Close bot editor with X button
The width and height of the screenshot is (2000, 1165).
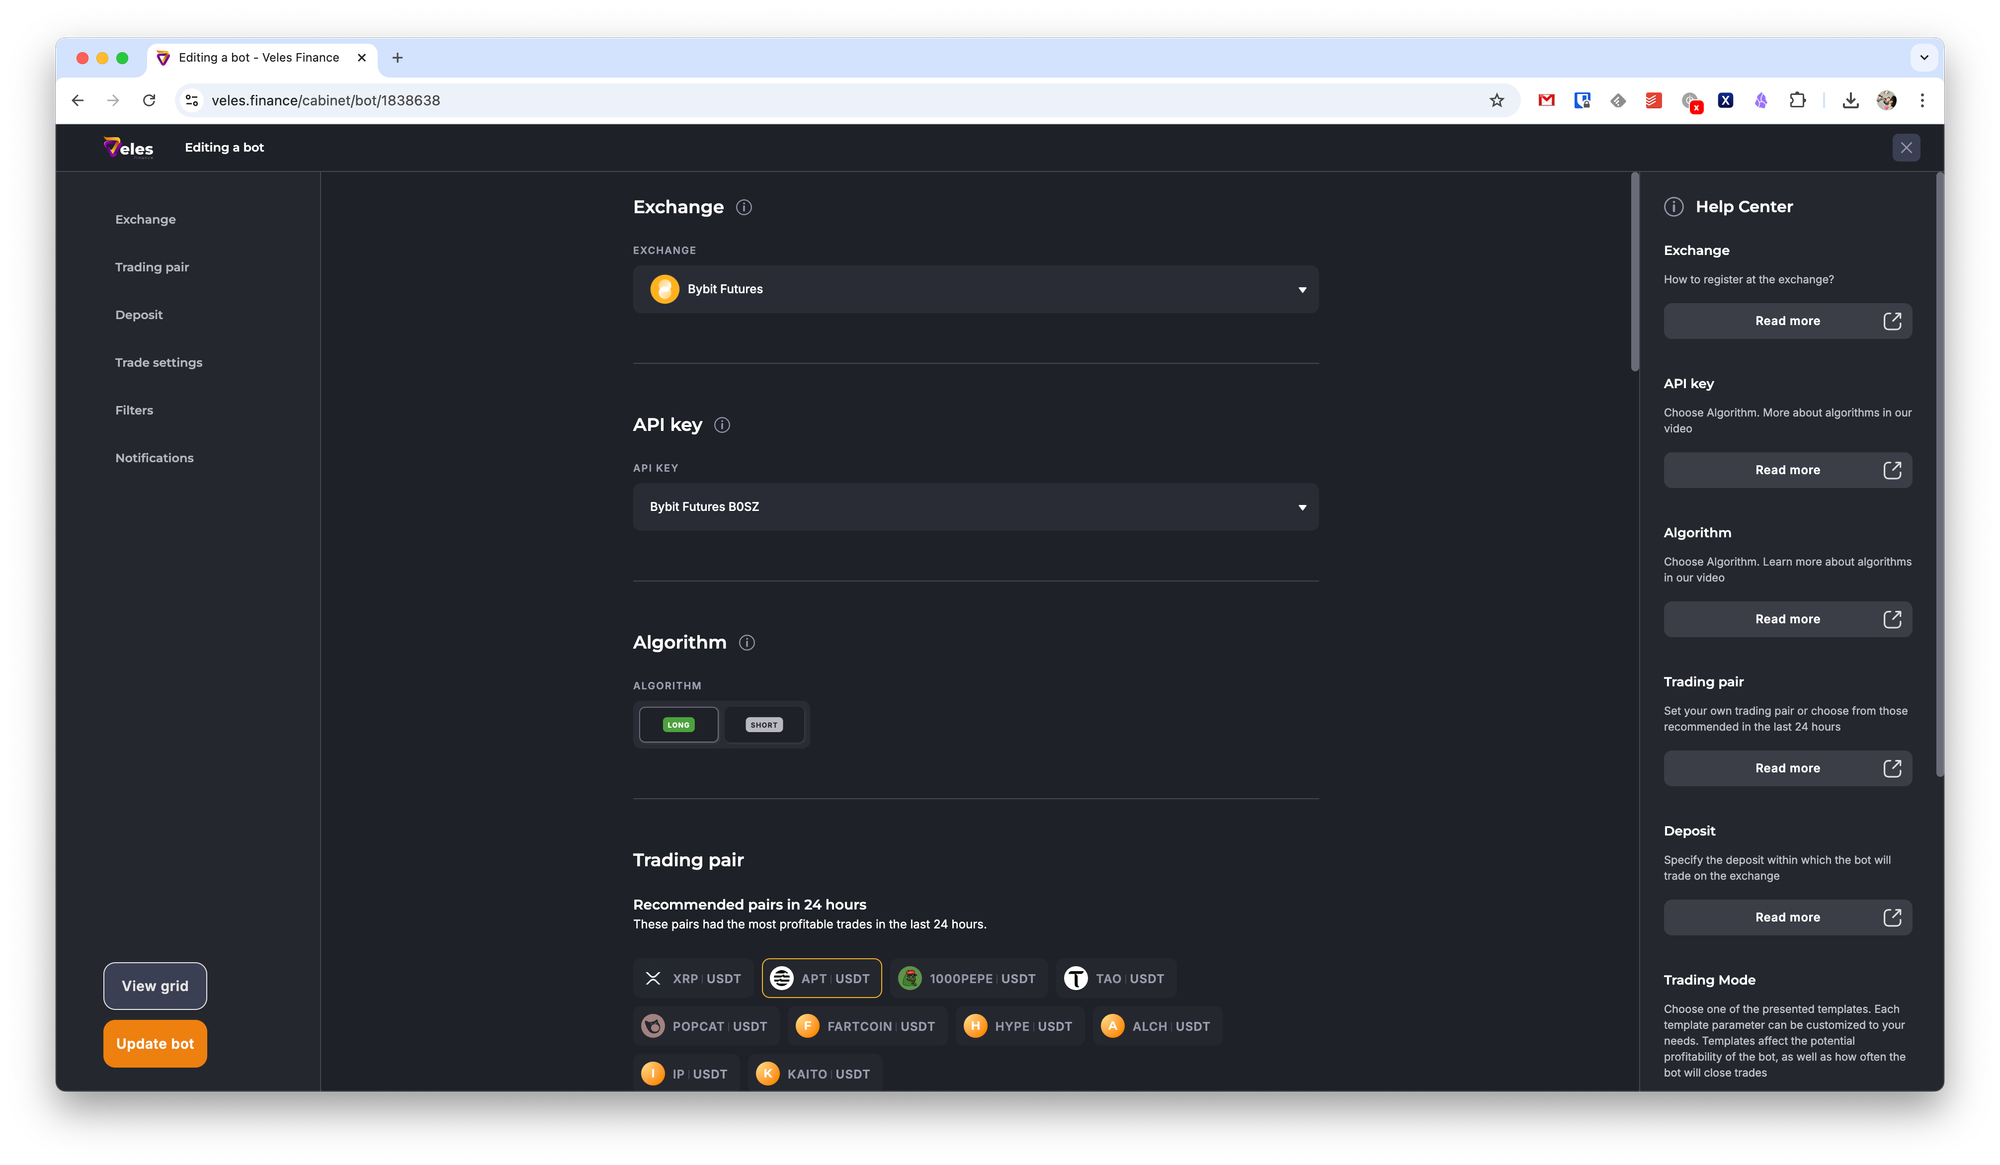tap(1906, 148)
